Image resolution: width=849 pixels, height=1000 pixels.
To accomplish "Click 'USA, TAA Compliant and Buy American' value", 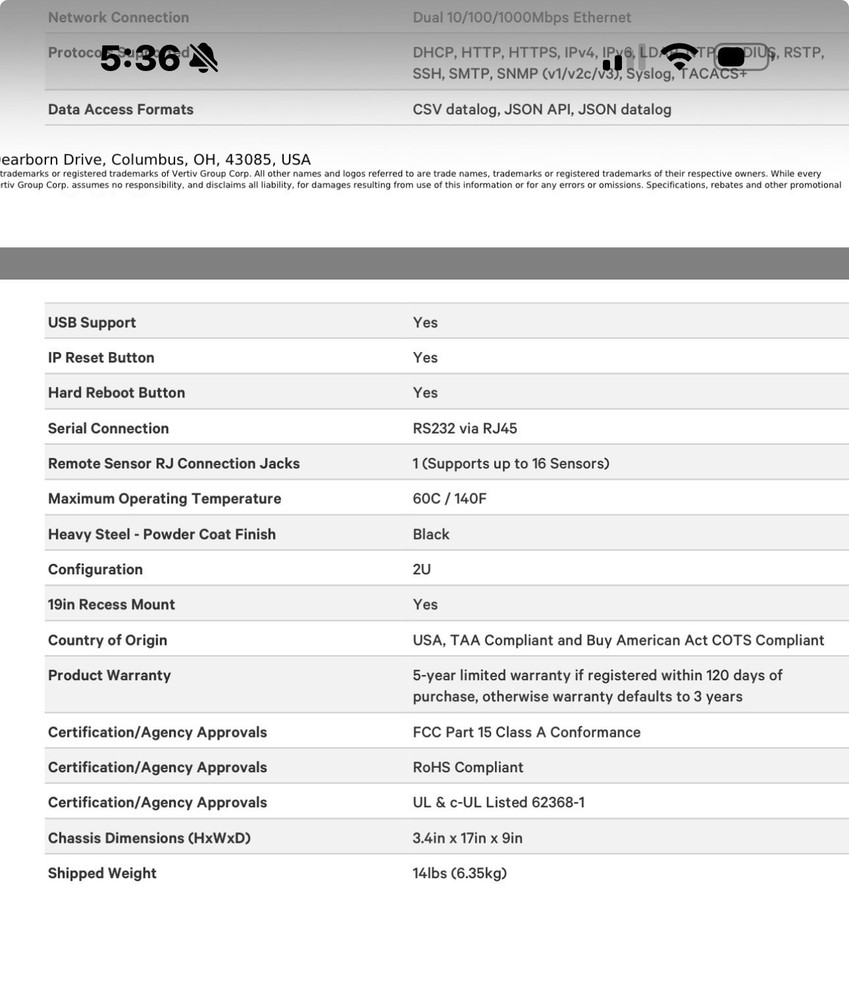I will point(618,640).
